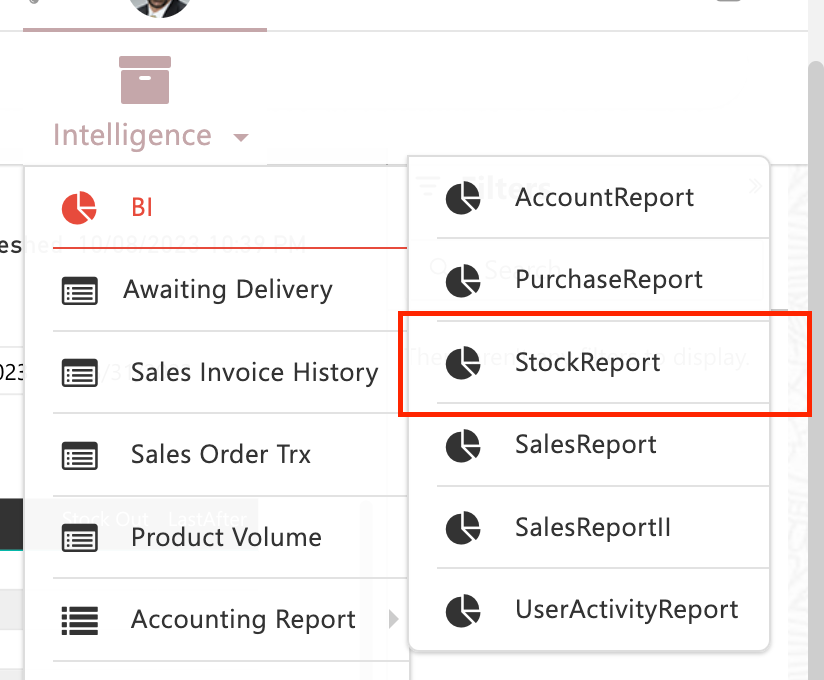This screenshot has width=824, height=680.
Task: Open SalesReportII from the submenu
Action: click(593, 527)
